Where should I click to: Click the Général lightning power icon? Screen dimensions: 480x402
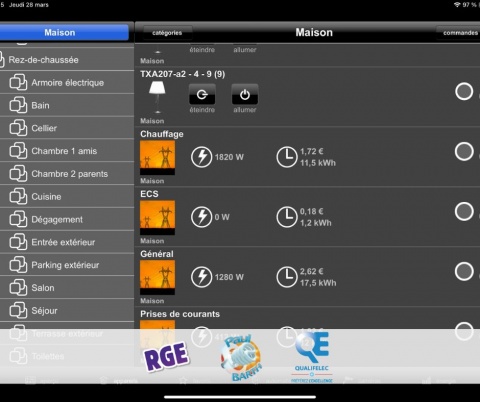[x=201, y=277]
